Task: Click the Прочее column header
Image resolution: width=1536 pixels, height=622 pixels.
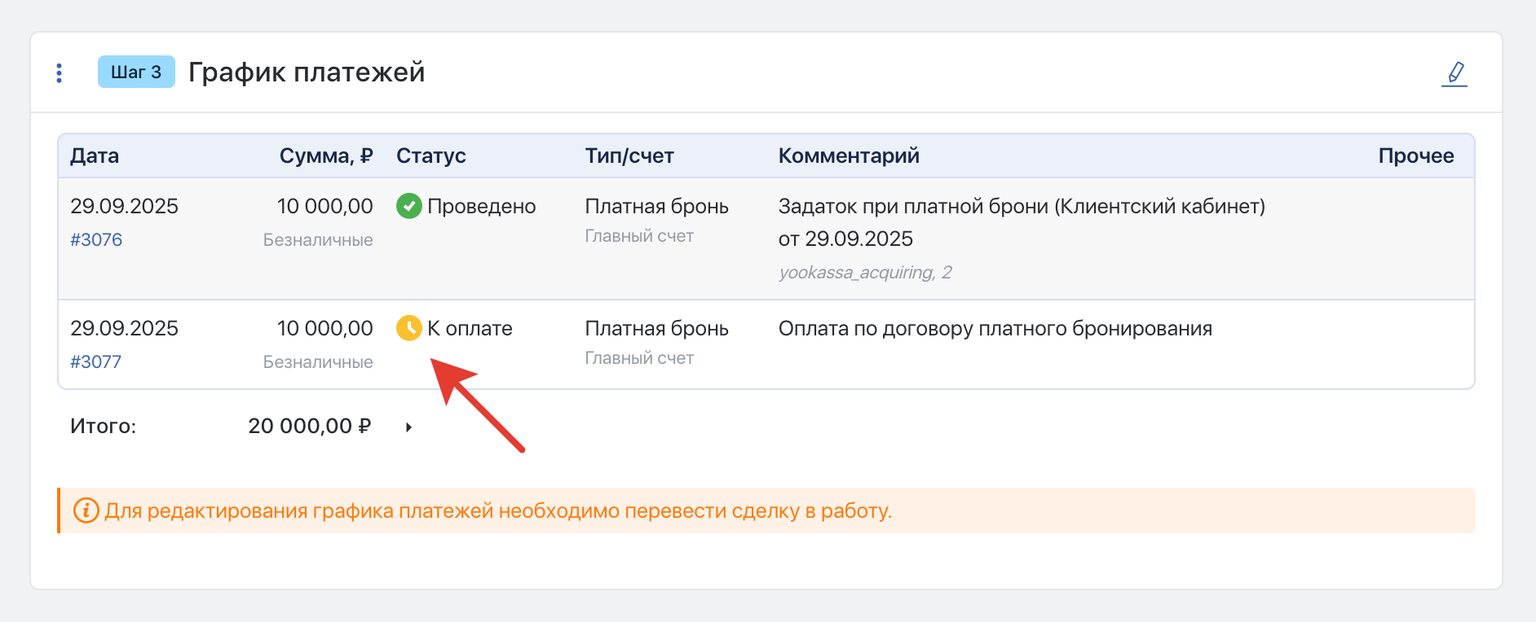Action: [1416, 156]
